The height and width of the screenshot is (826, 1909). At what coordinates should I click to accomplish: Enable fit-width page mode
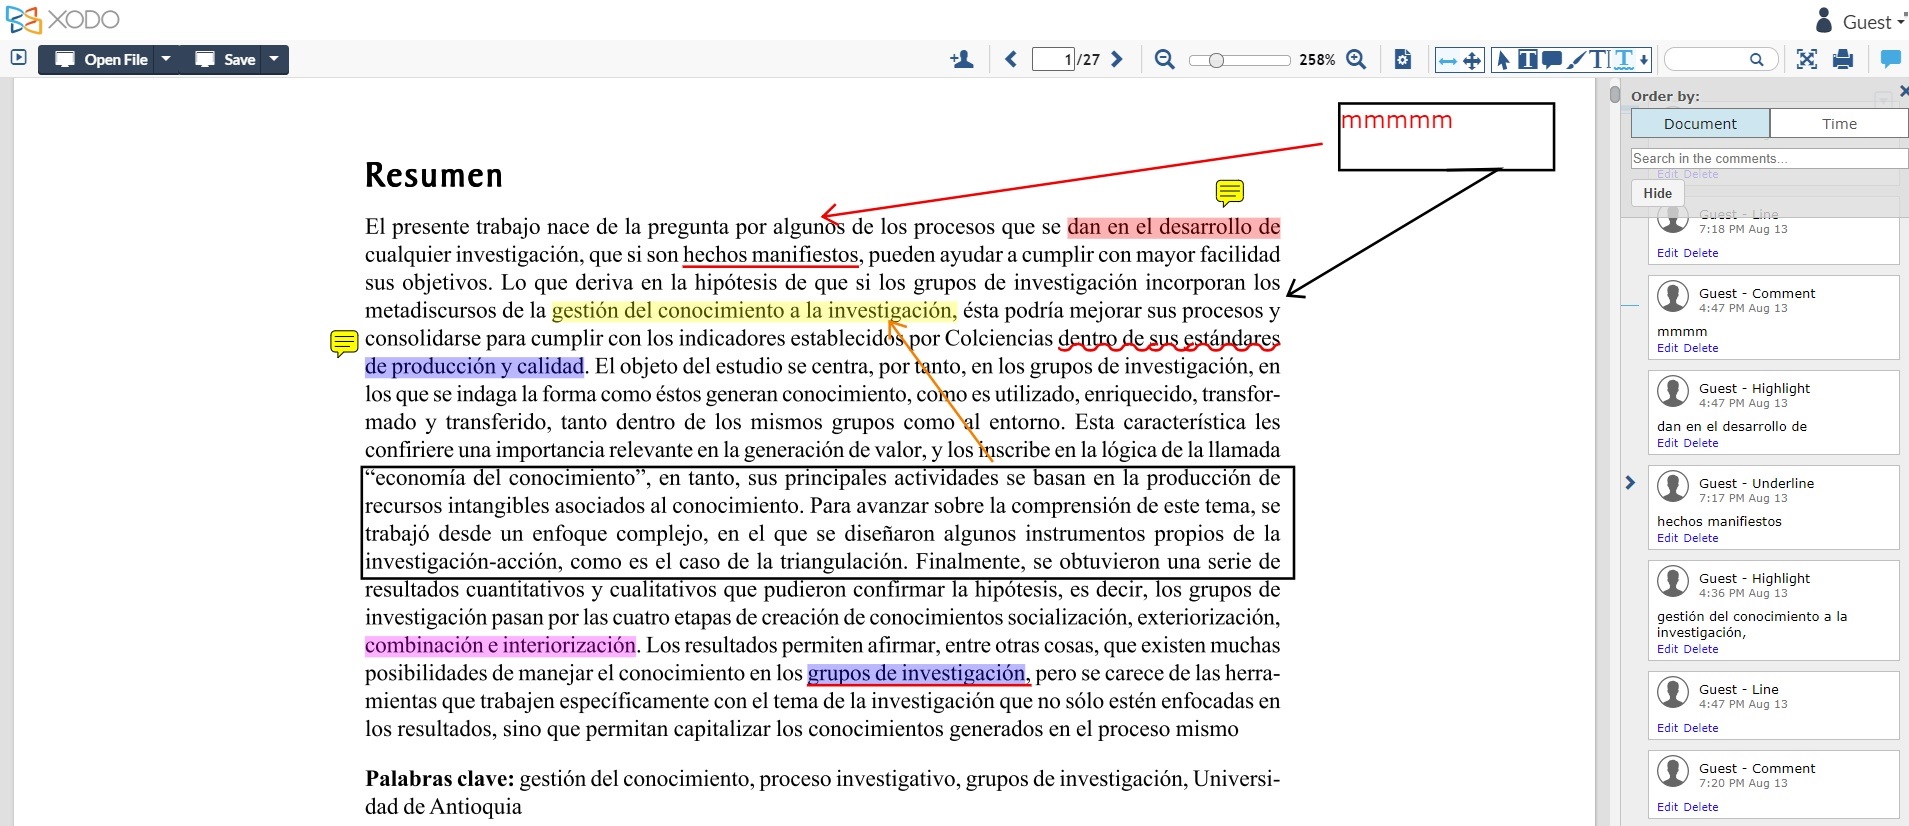[x=1447, y=60]
